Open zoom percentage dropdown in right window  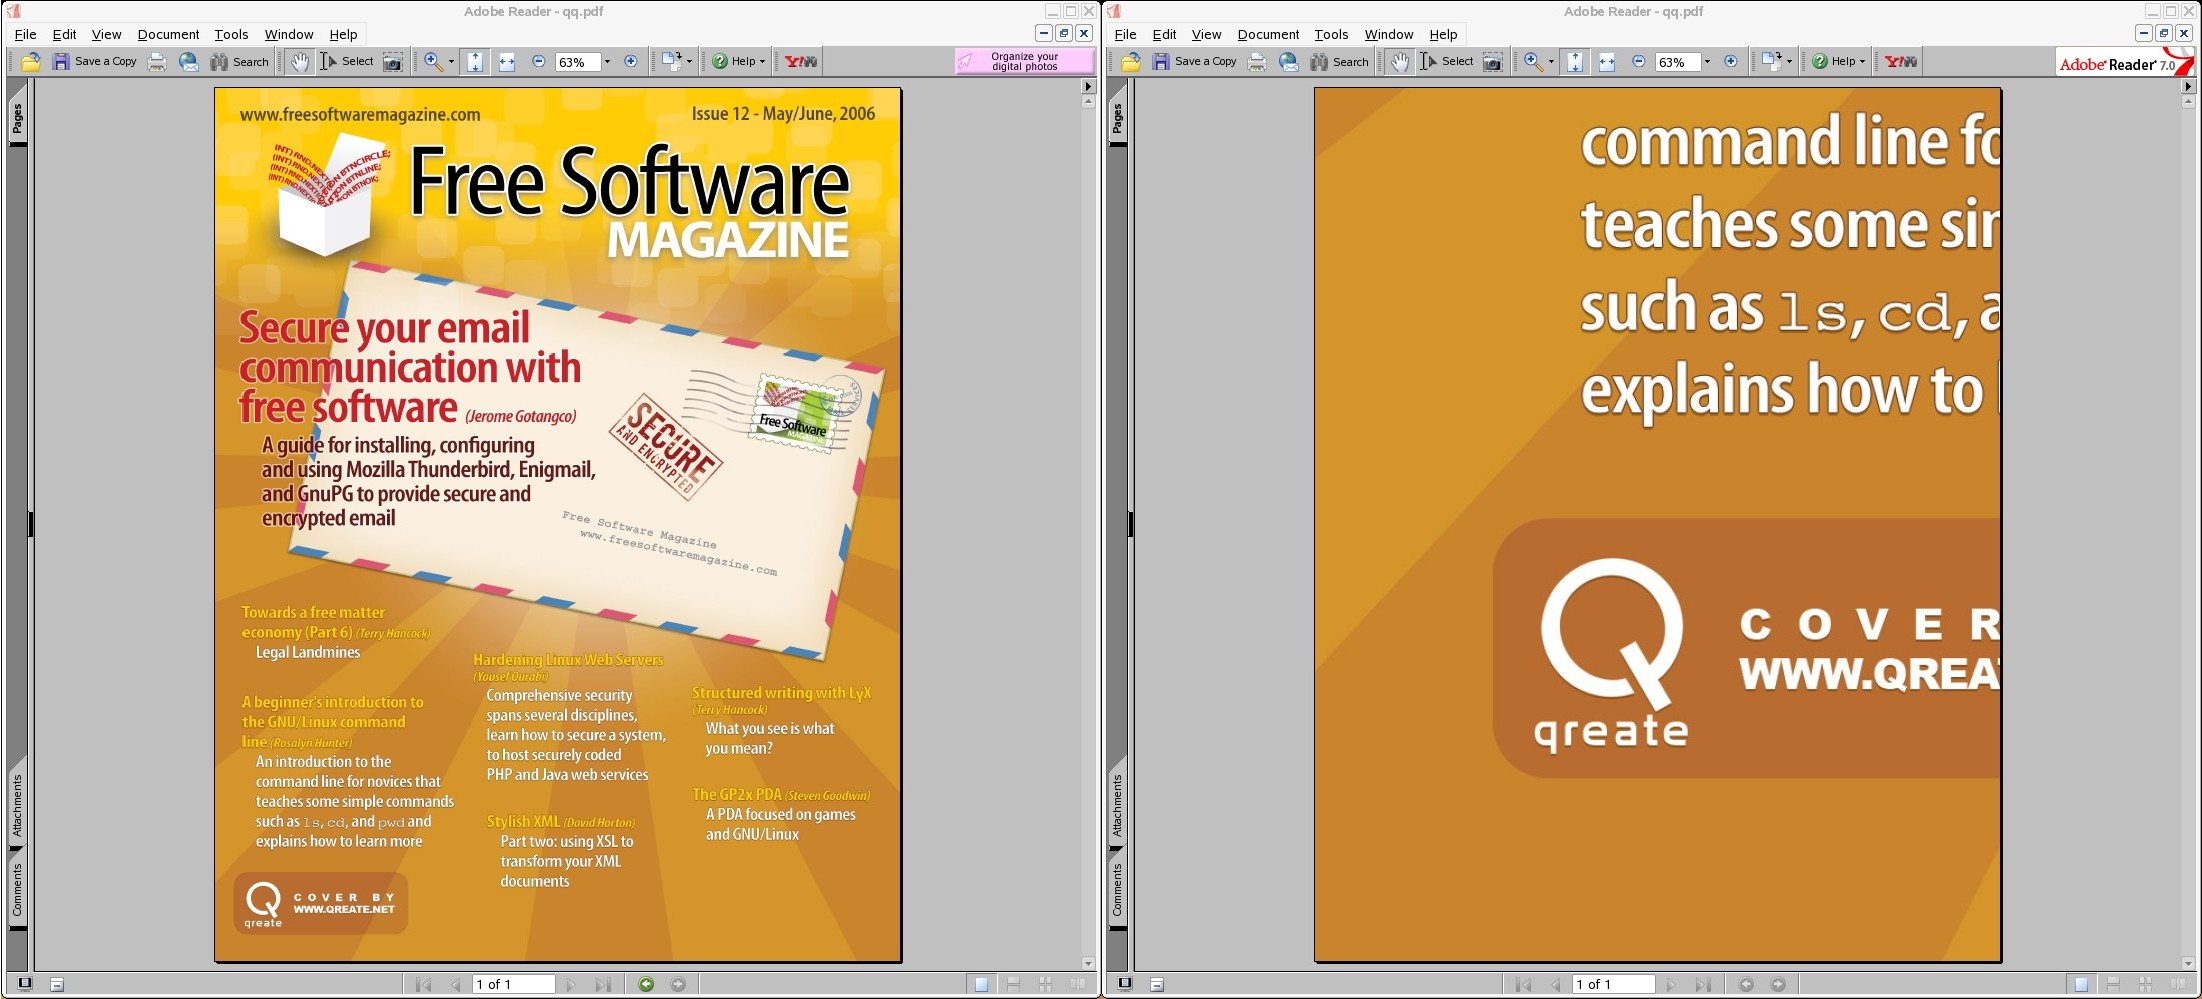pos(1707,62)
